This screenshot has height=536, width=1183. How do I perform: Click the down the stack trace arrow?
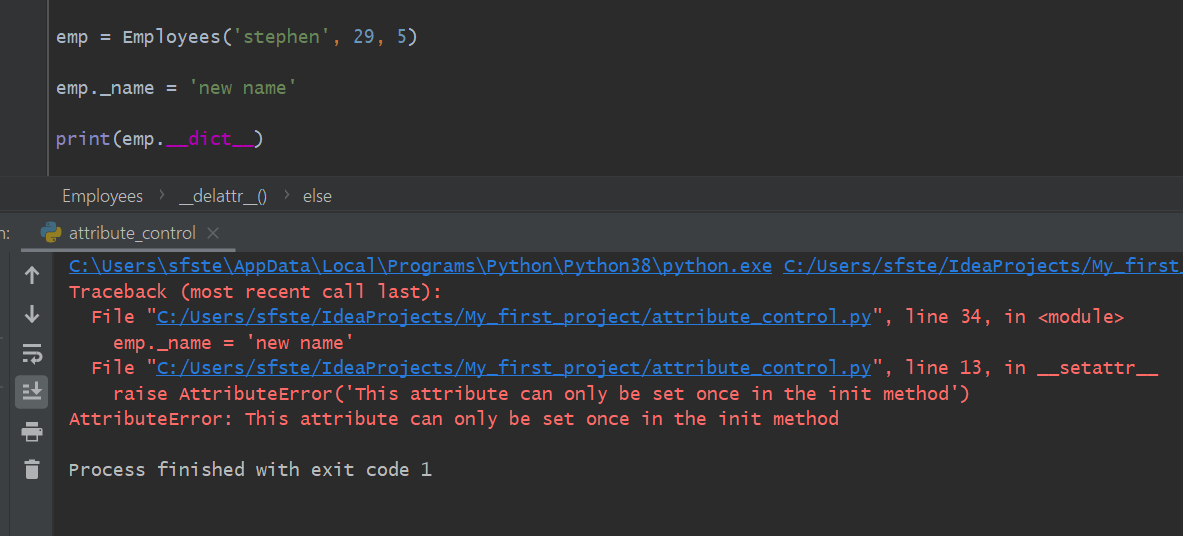(32, 314)
